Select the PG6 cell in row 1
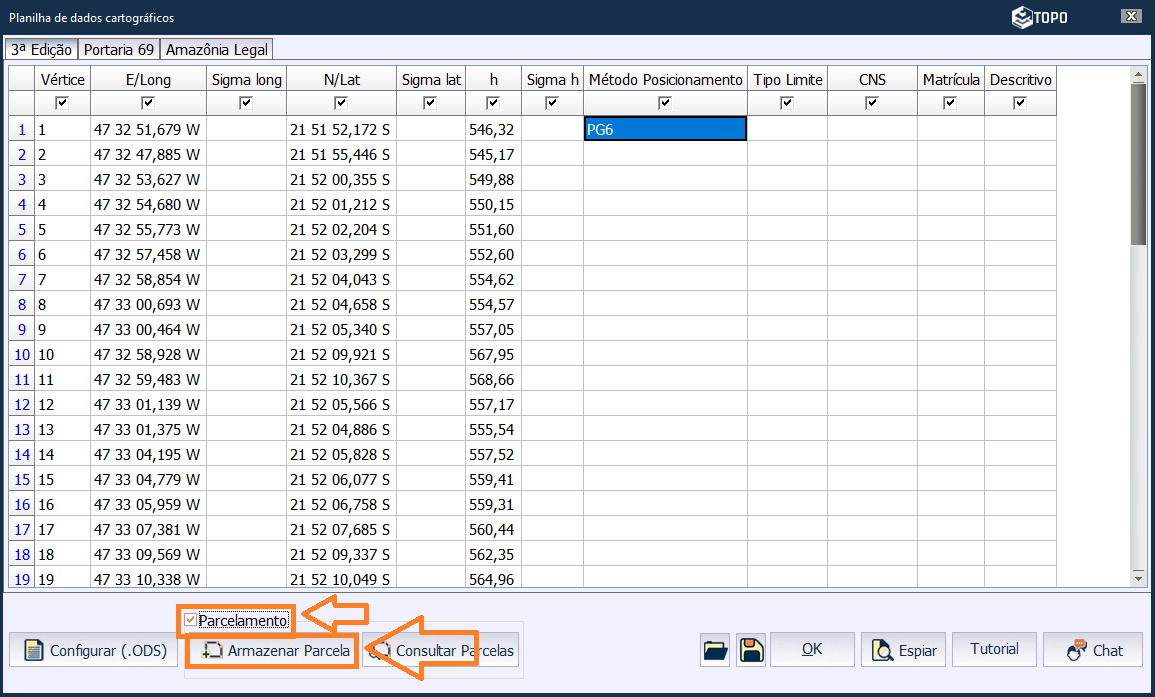 click(665, 129)
